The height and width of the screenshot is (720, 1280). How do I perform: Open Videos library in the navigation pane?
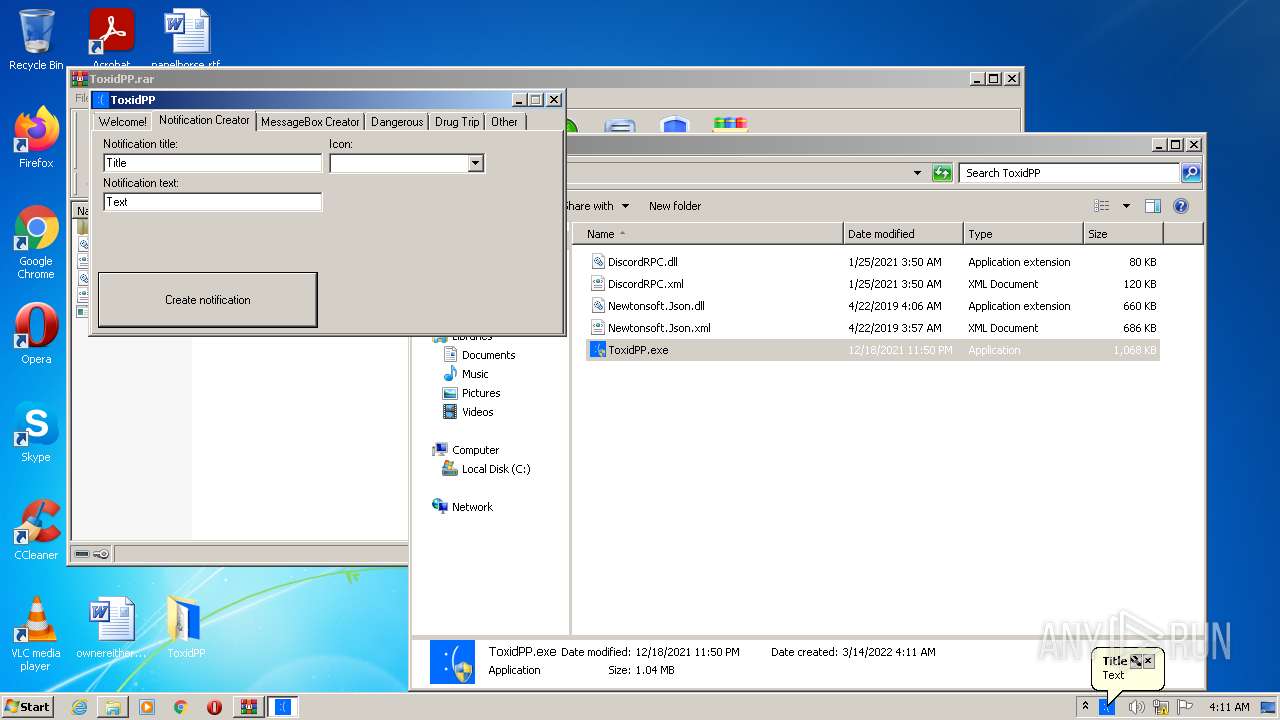pos(477,412)
